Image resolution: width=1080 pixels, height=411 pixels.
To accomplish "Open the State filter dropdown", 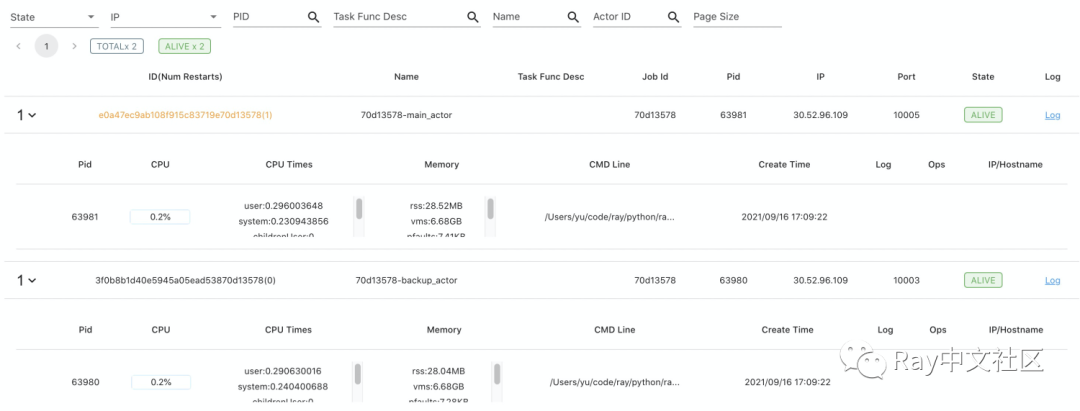I will pyautogui.click(x=91, y=17).
